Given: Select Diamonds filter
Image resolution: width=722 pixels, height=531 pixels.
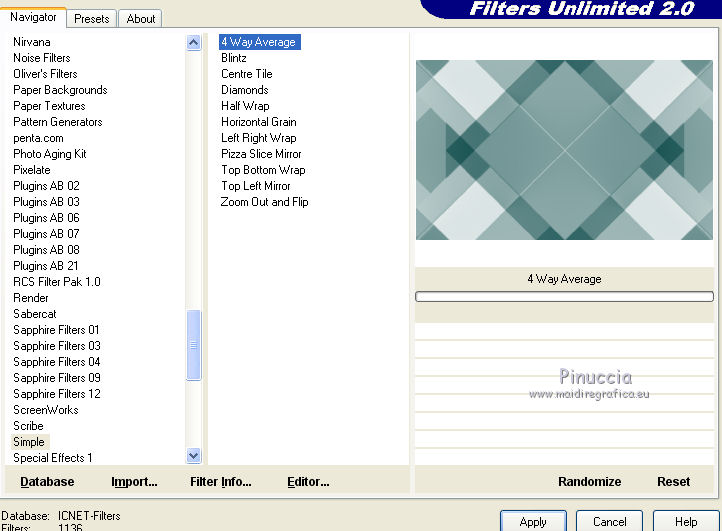Looking at the screenshot, I should click(245, 90).
